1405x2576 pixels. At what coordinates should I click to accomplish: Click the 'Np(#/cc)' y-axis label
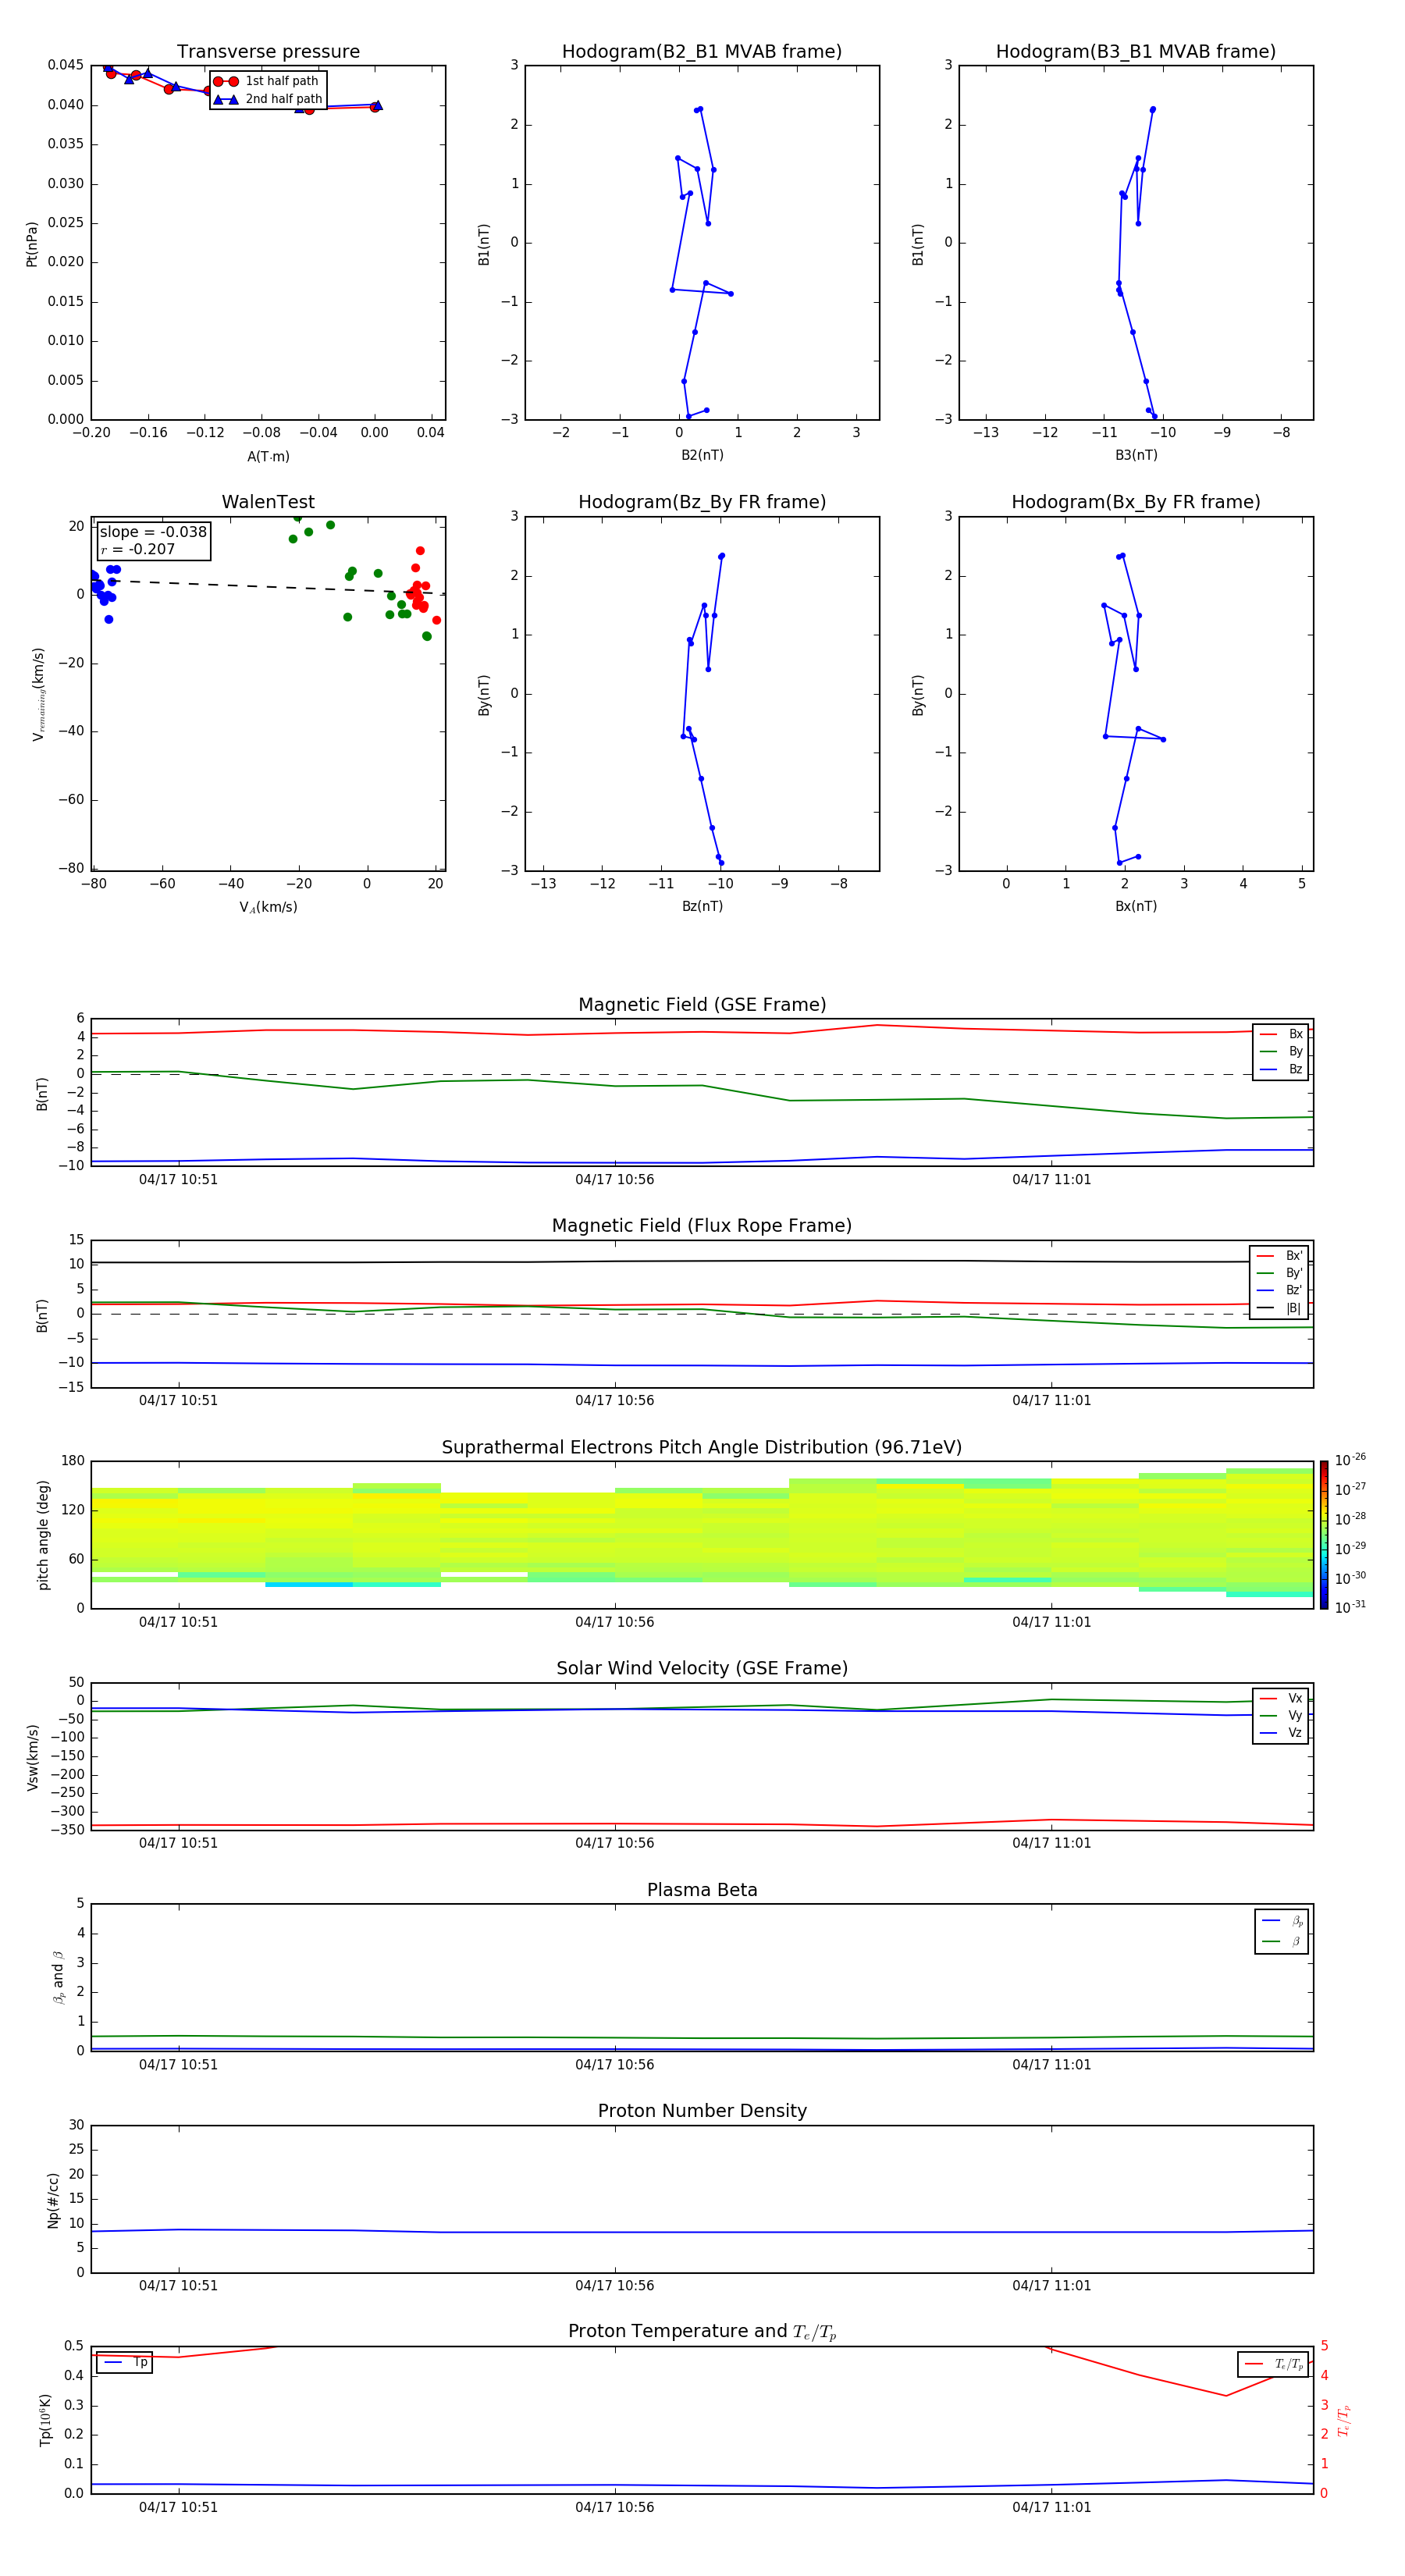(53, 2200)
